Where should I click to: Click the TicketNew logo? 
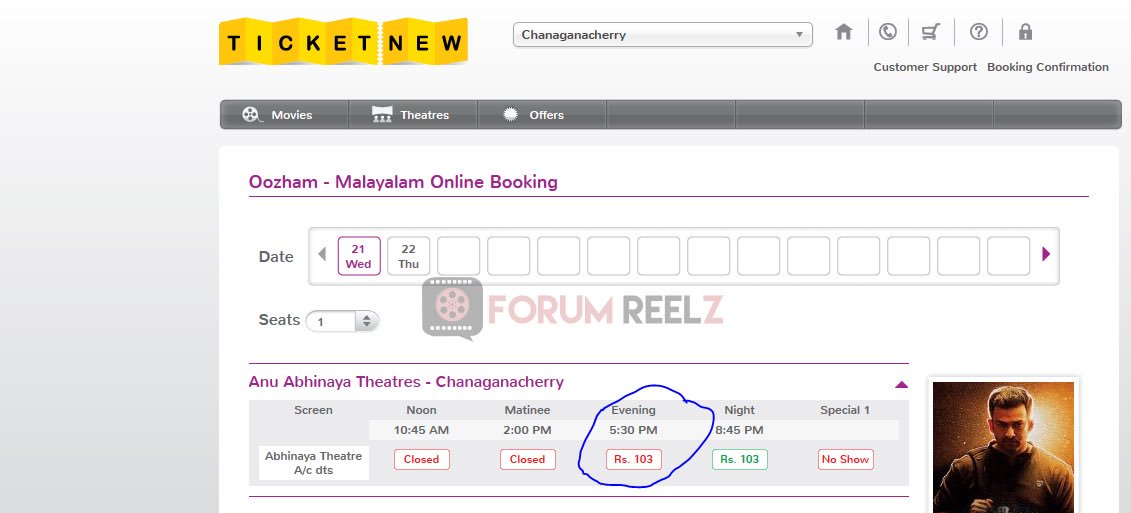(343, 41)
